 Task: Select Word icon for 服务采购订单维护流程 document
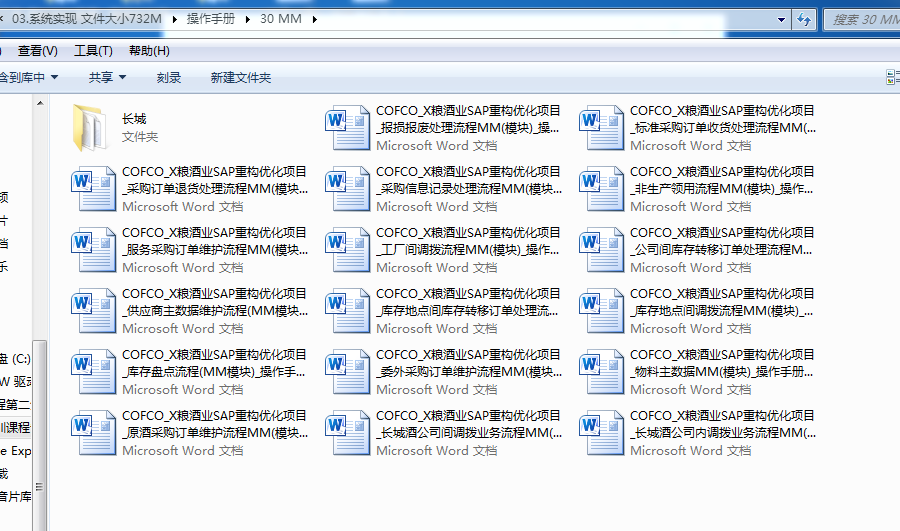click(x=94, y=249)
